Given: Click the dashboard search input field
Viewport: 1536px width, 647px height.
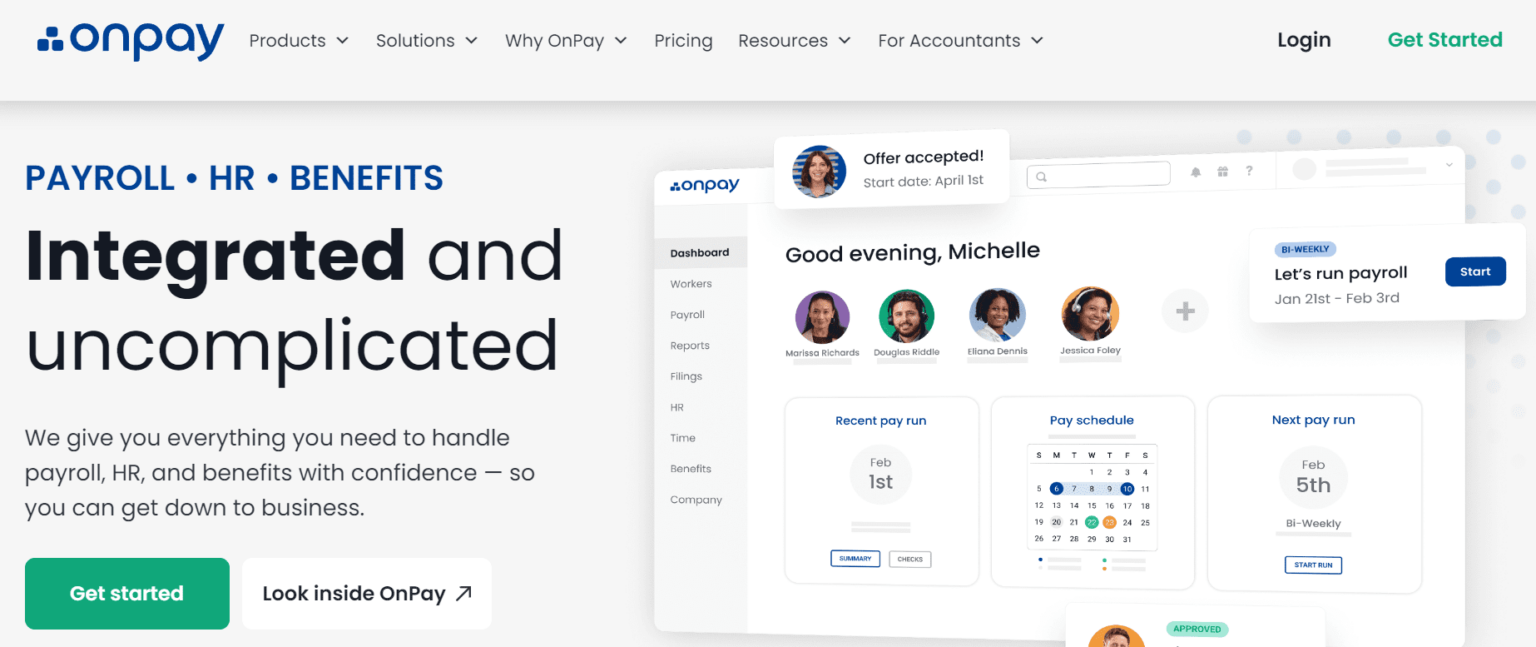Looking at the screenshot, I should click(x=1098, y=173).
